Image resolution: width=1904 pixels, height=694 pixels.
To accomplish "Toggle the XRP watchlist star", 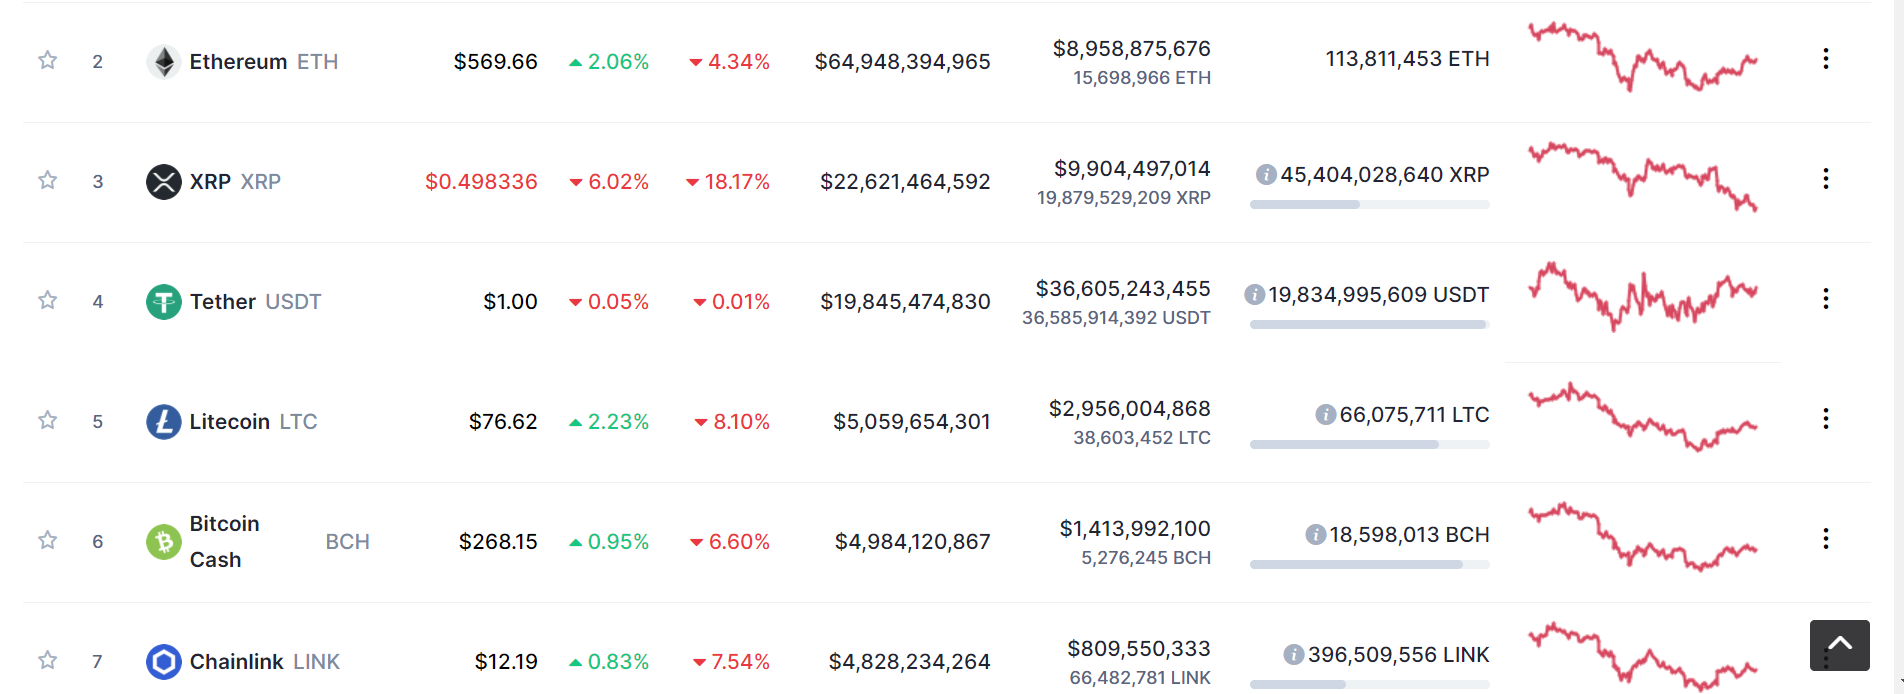I will pos(47,180).
